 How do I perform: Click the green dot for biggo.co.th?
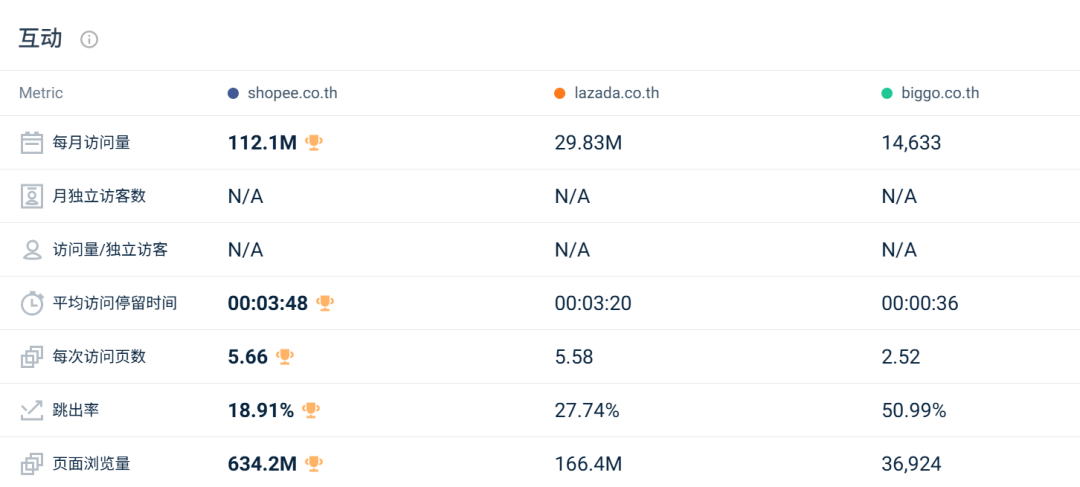click(x=887, y=93)
